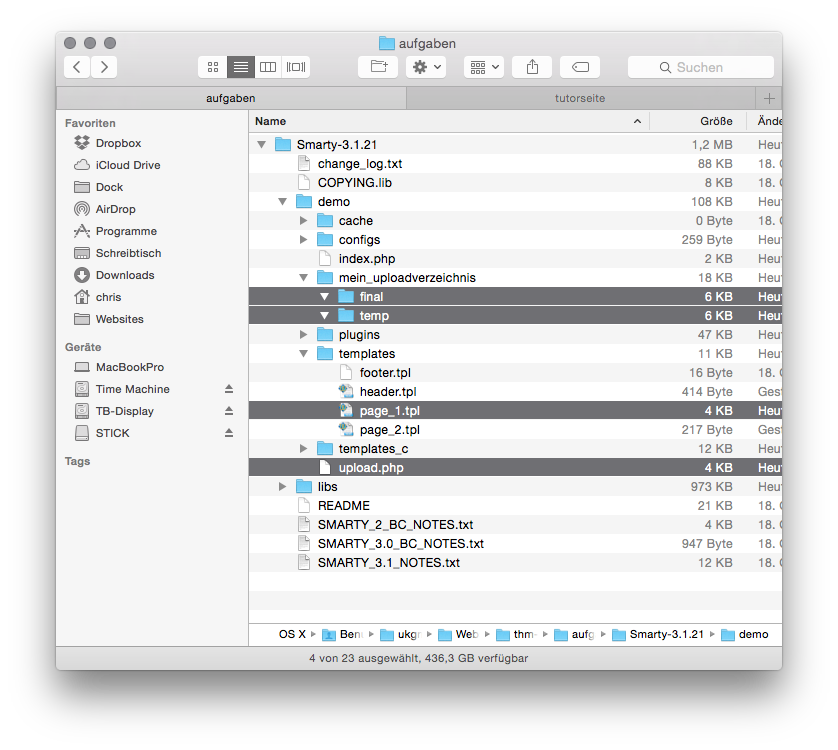Select SMARTY_3.1_NOTES.txt file
This screenshot has width=838, height=750.
point(515,562)
